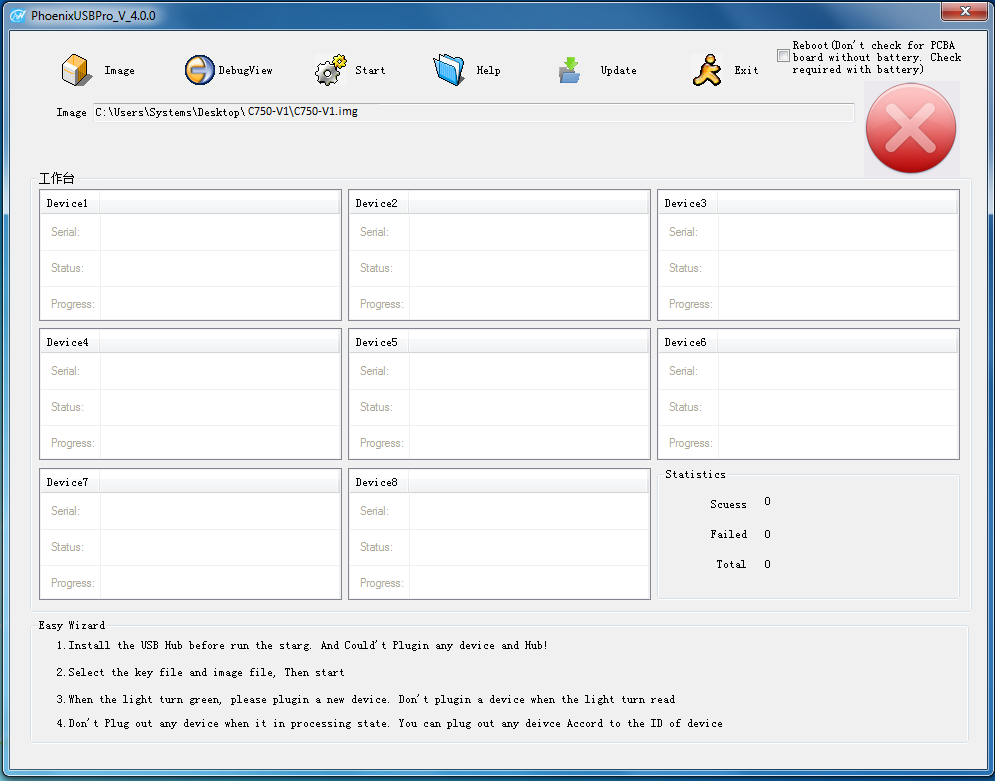Click Device6 Progress label
The height and width of the screenshot is (781, 995).
690,443
